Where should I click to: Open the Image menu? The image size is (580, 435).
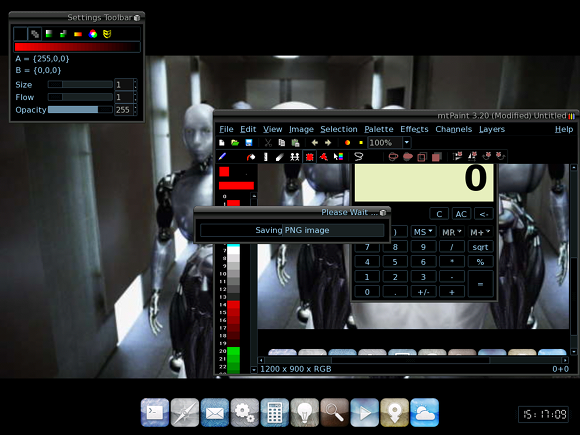tap(301, 129)
